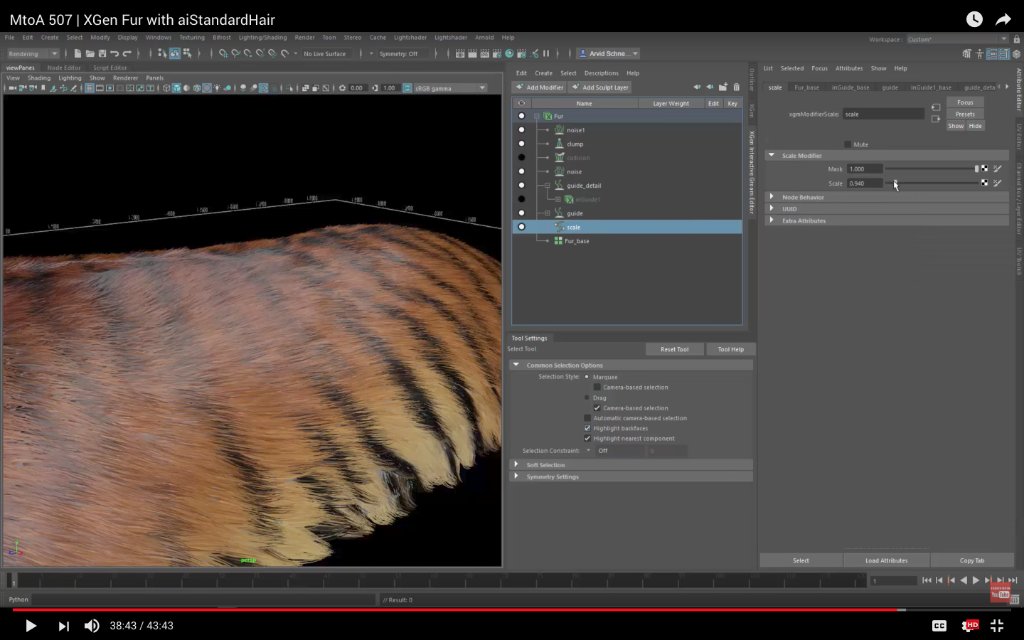
Task: Uncheck Highlight backfaces option
Action: (x=587, y=428)
